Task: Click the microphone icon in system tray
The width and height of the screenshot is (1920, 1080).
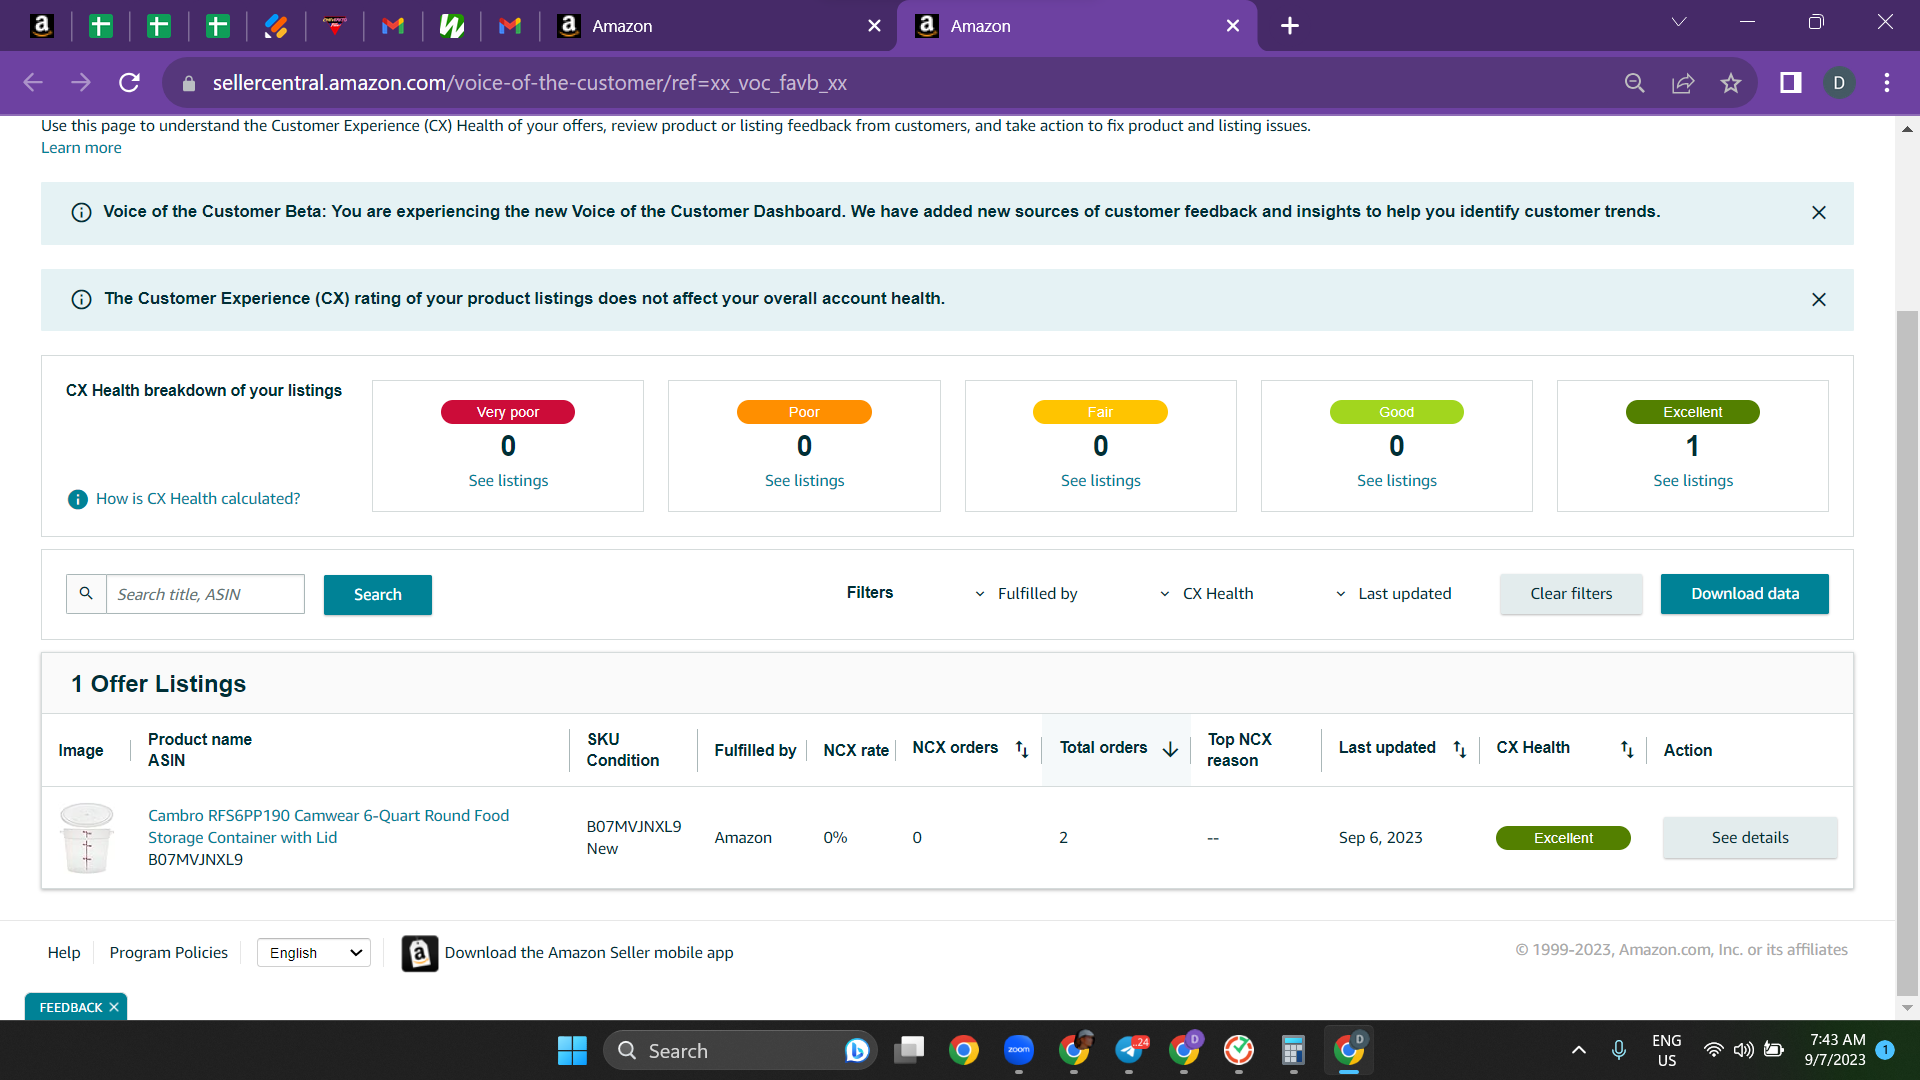Action: pos(1619,1050)
